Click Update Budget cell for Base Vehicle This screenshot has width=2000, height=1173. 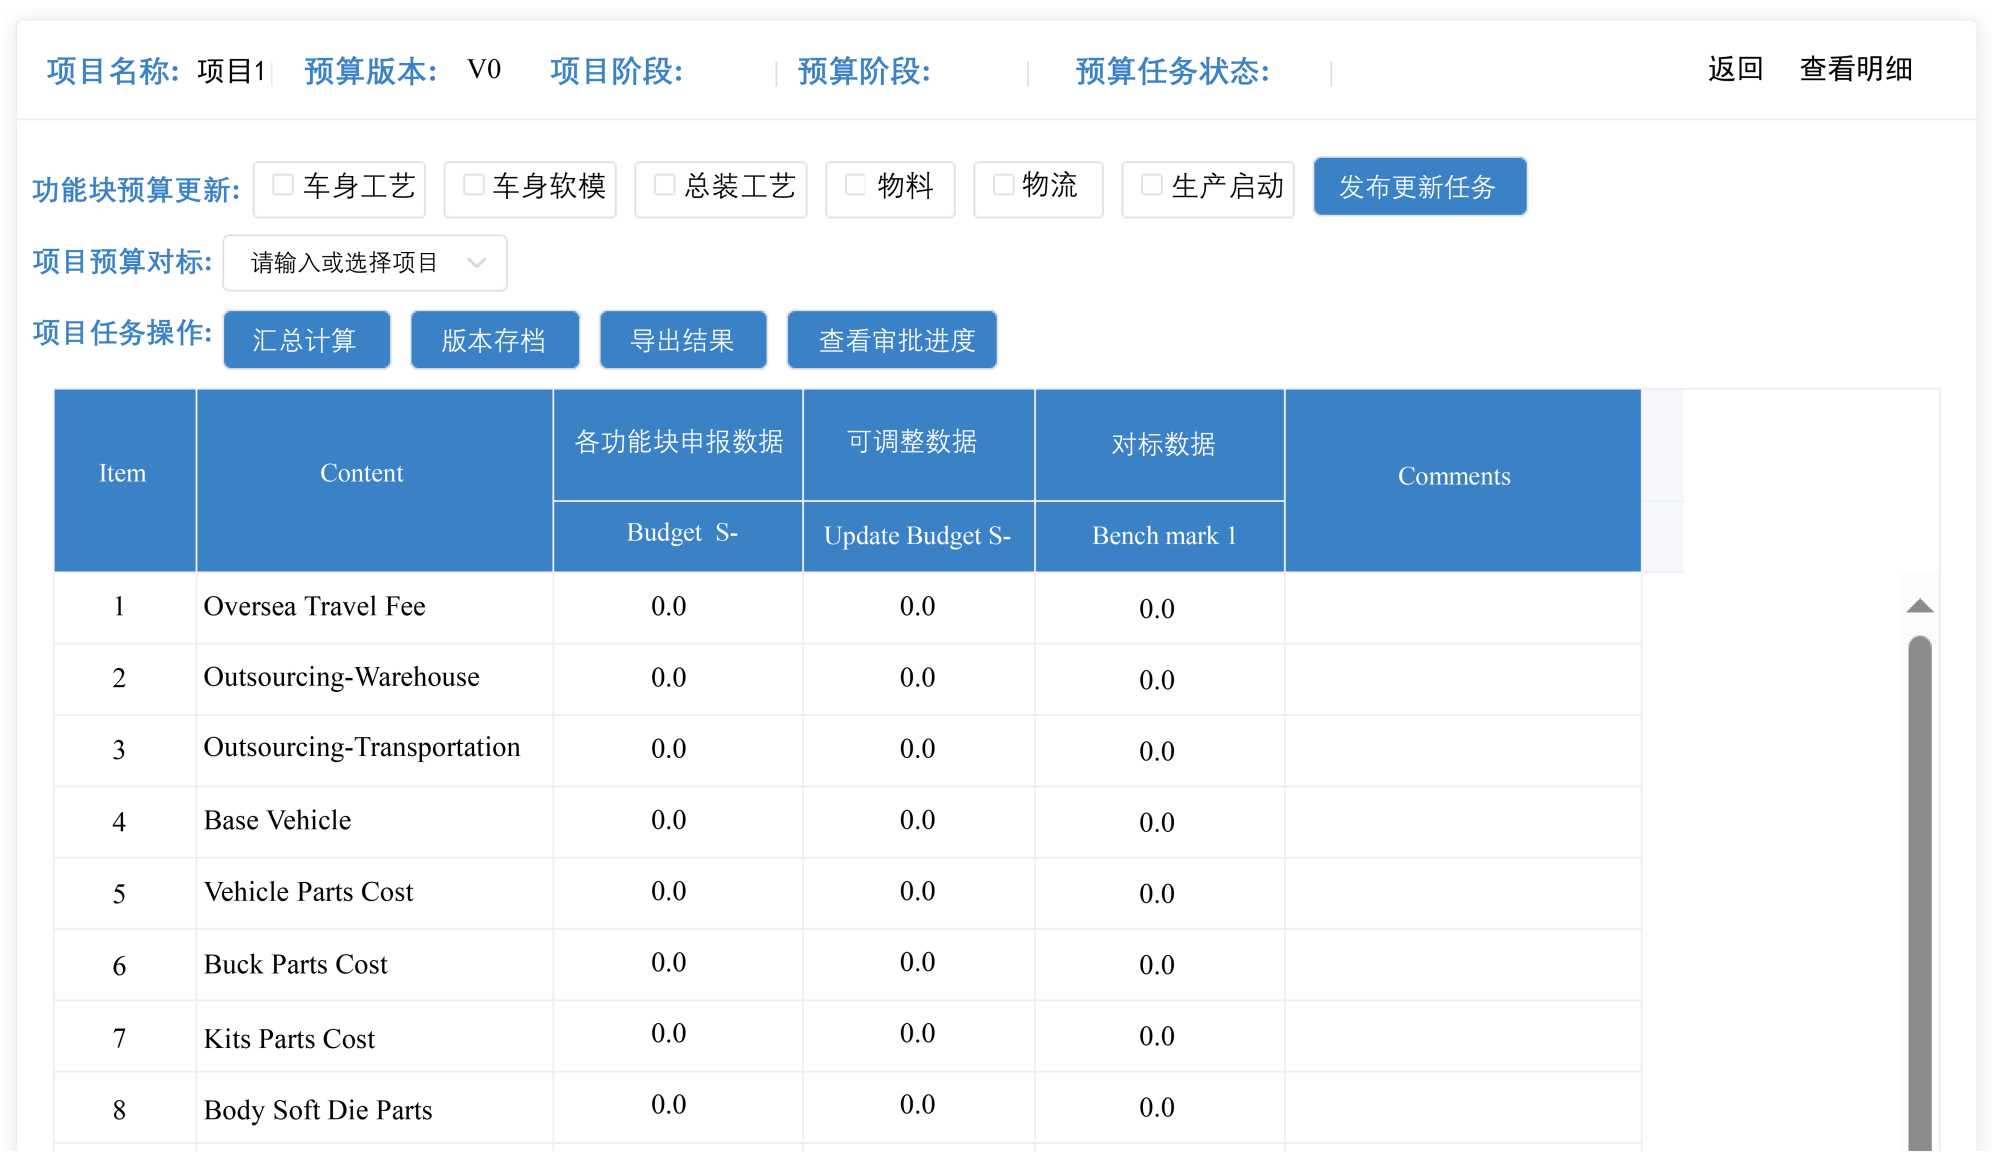[x=917, y=821]
